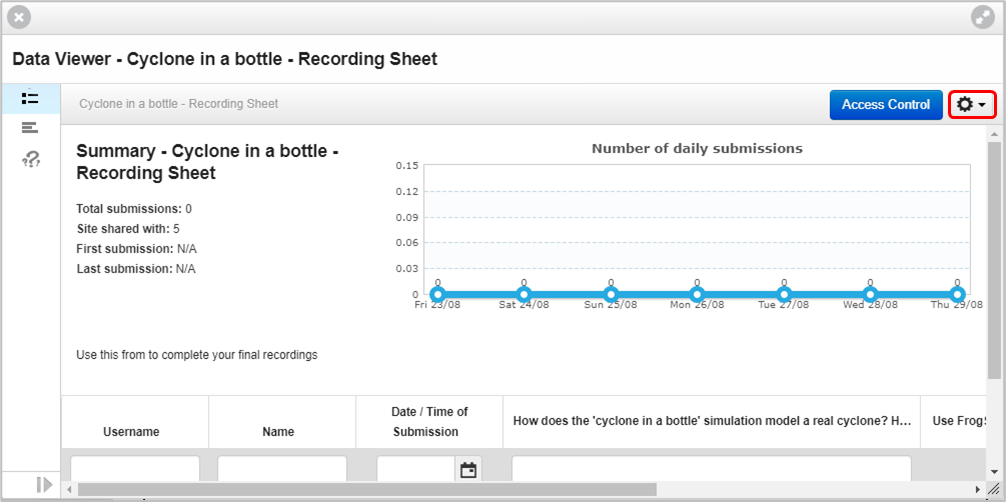Focus the Username filter input field
This screenshot has width=1006, height=502.
pyautogui.click(x=135, y=469)
